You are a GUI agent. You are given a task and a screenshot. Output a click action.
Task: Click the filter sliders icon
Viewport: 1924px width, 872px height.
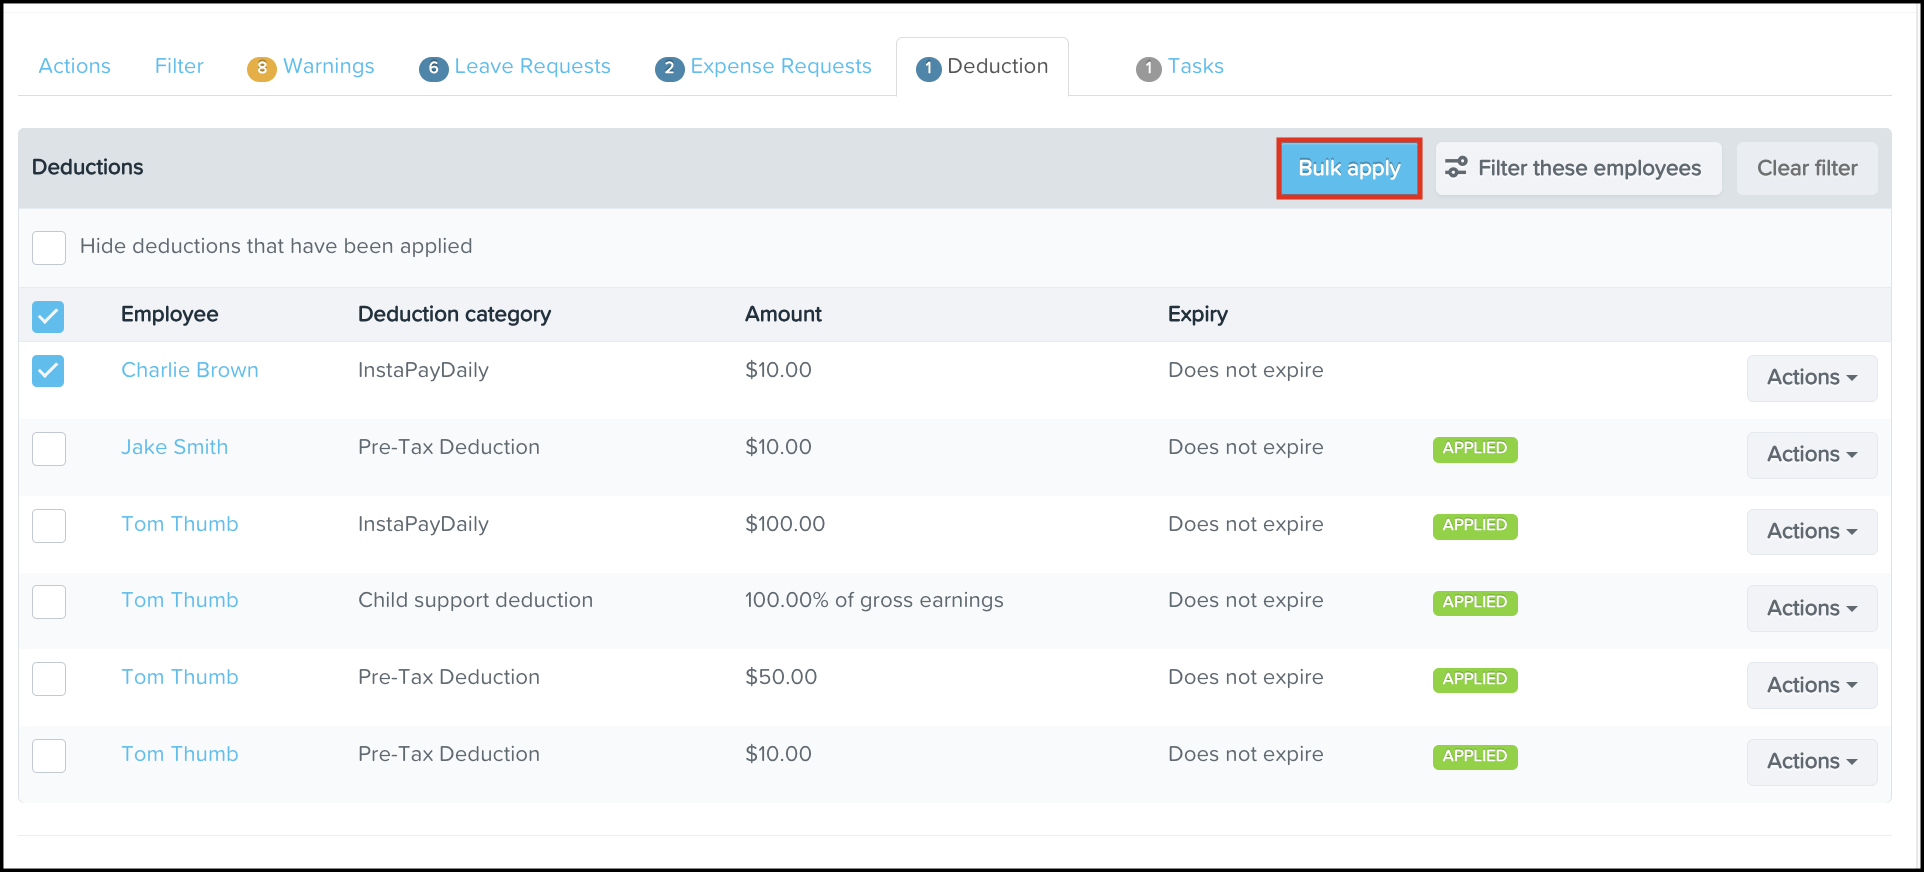click(1456, 168)
